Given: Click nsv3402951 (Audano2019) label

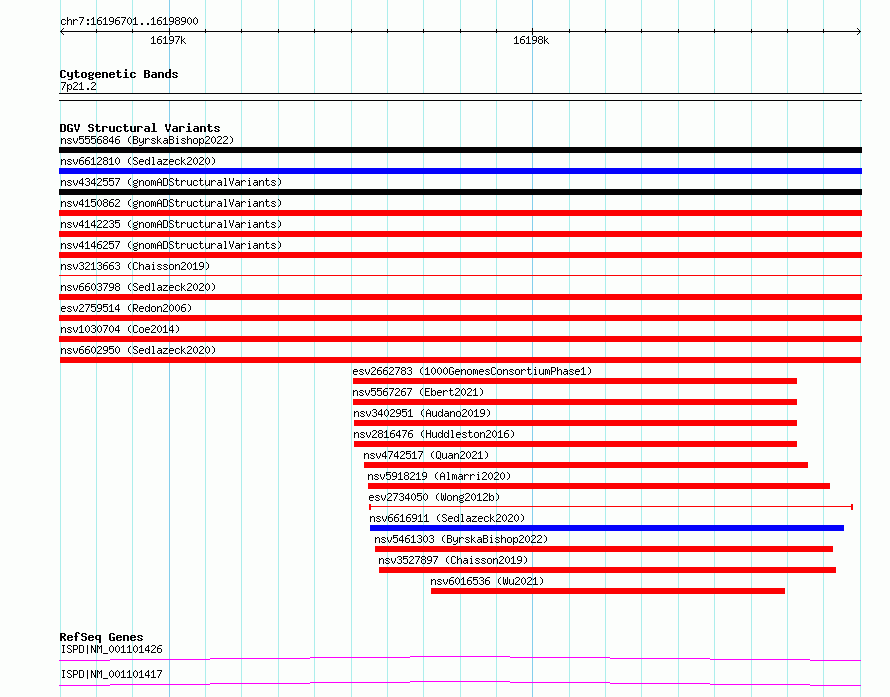Looking at the screenshot, I should (422, 413).
